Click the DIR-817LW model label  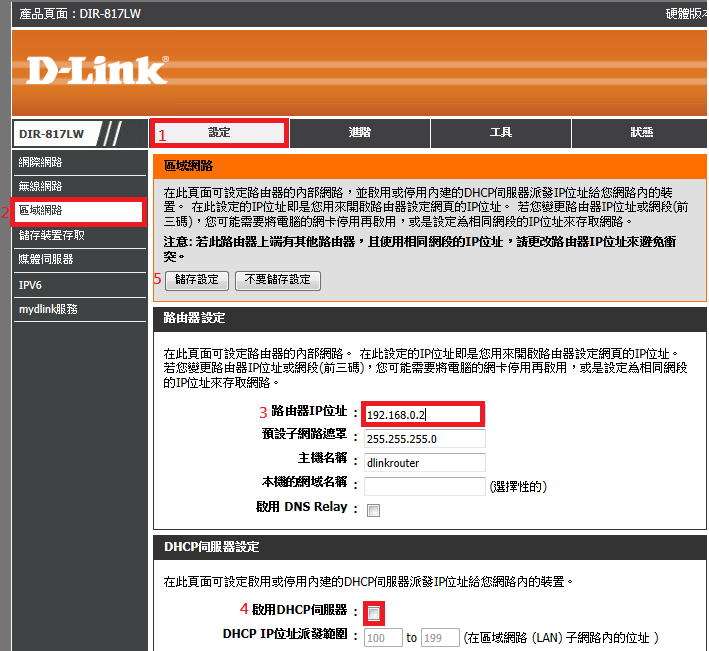52,134
